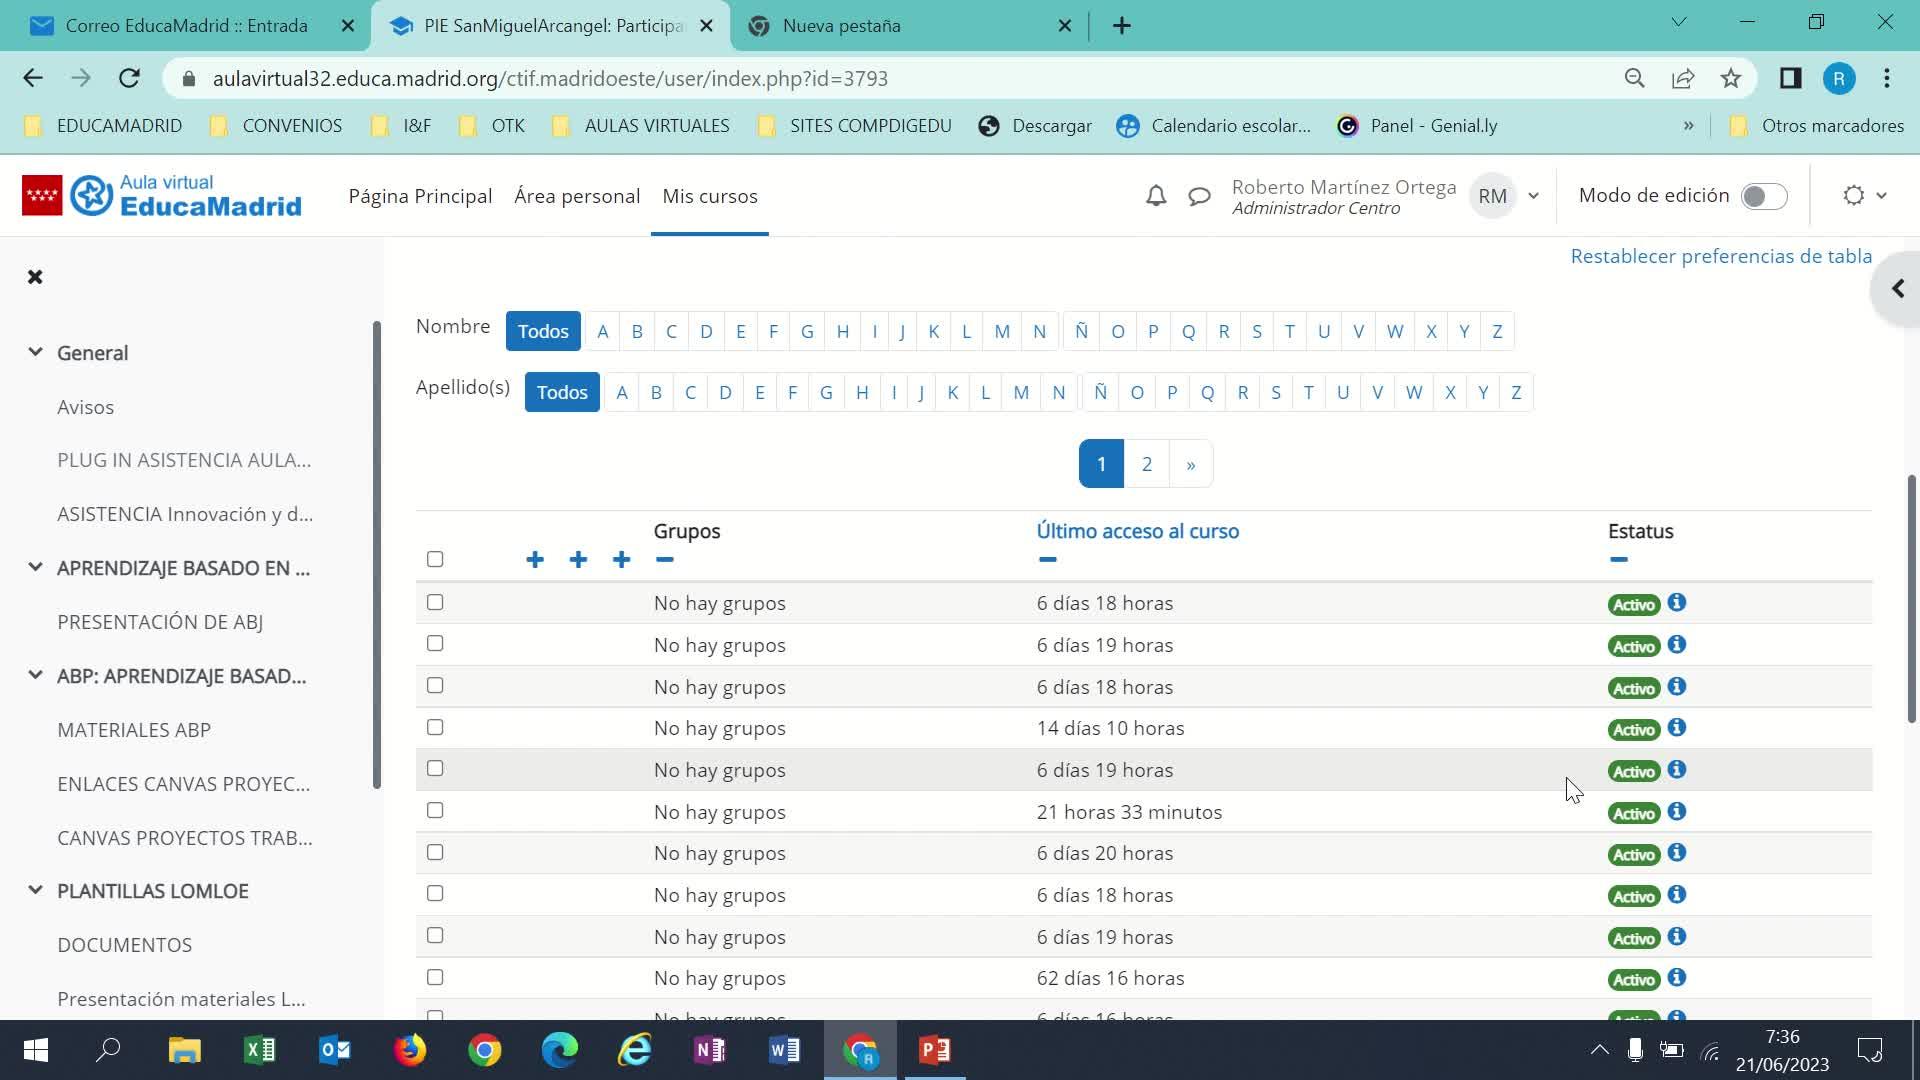Collapse the Grupos column with minus icon
Image resolution: width=1920 pixels, height=1080 pixels.
click(x=665, y=560)
